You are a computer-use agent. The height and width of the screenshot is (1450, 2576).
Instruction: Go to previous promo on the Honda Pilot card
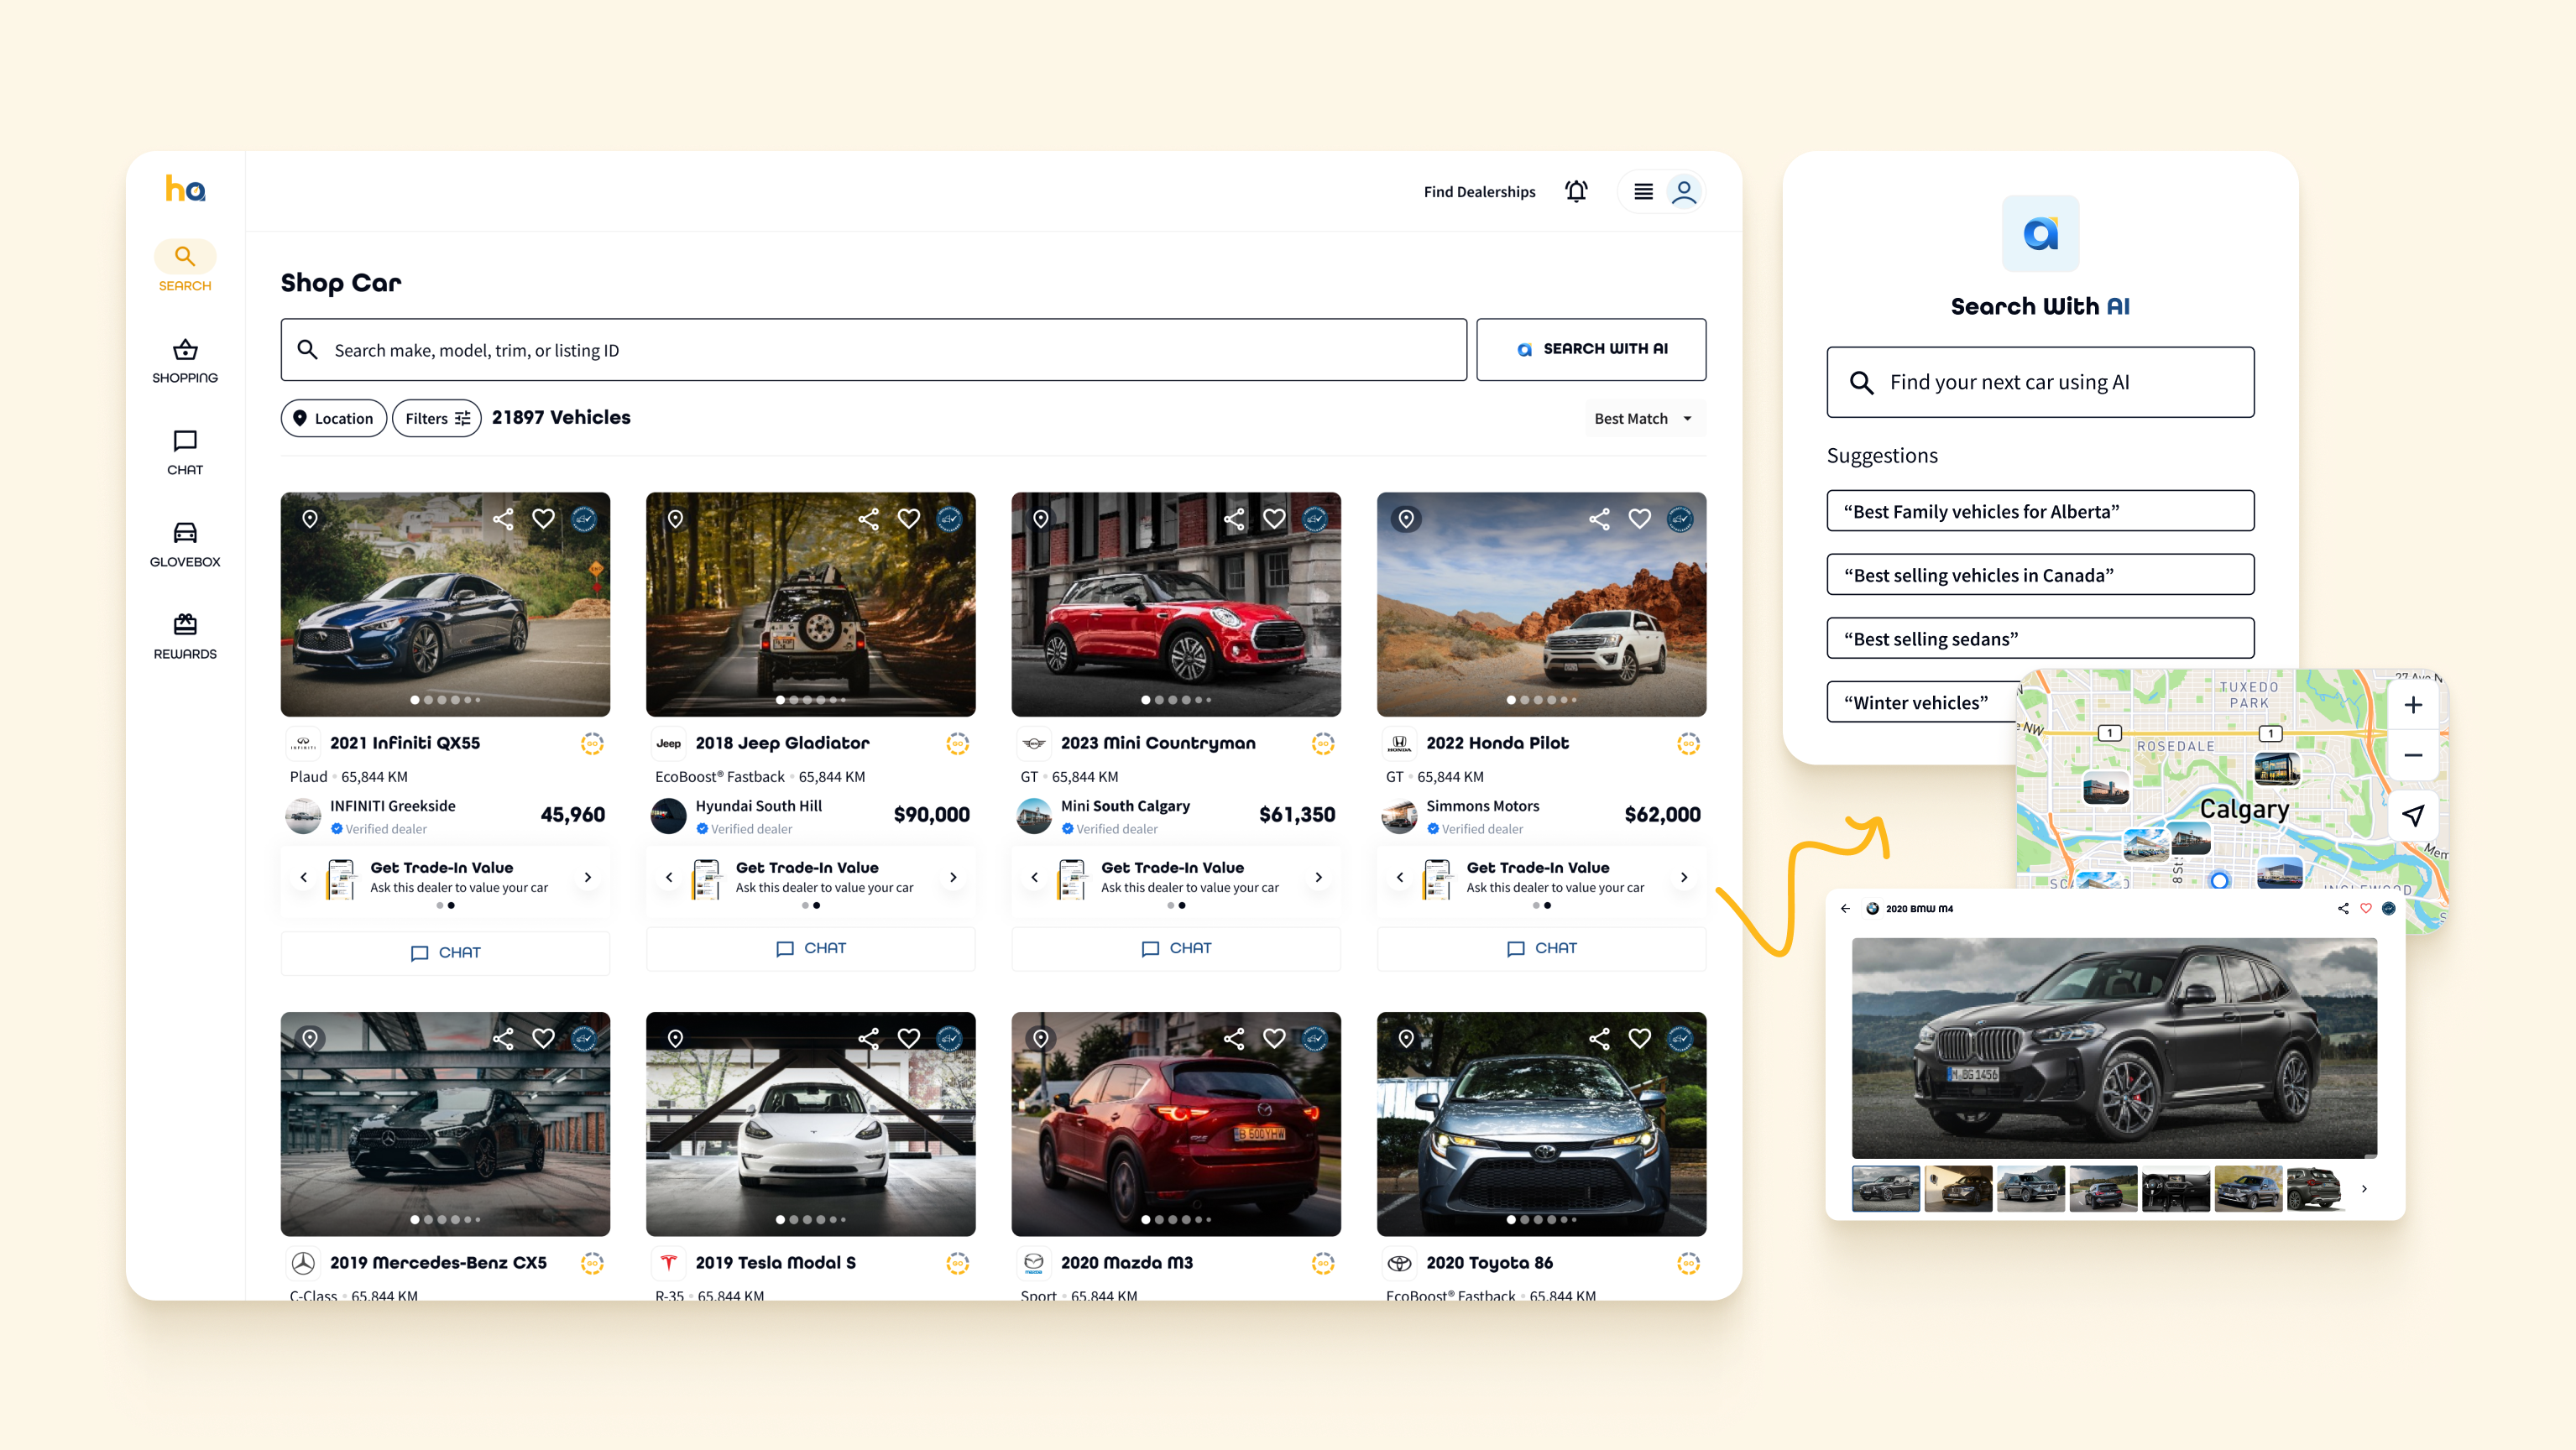[1400, 877]
